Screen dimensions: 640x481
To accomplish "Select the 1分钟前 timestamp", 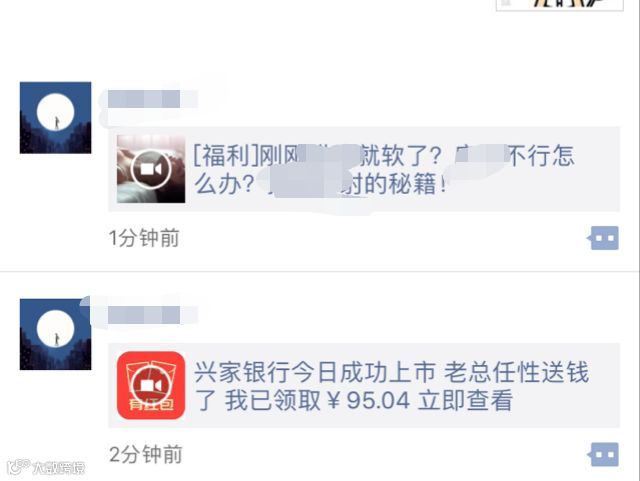I will click(144, 238).
